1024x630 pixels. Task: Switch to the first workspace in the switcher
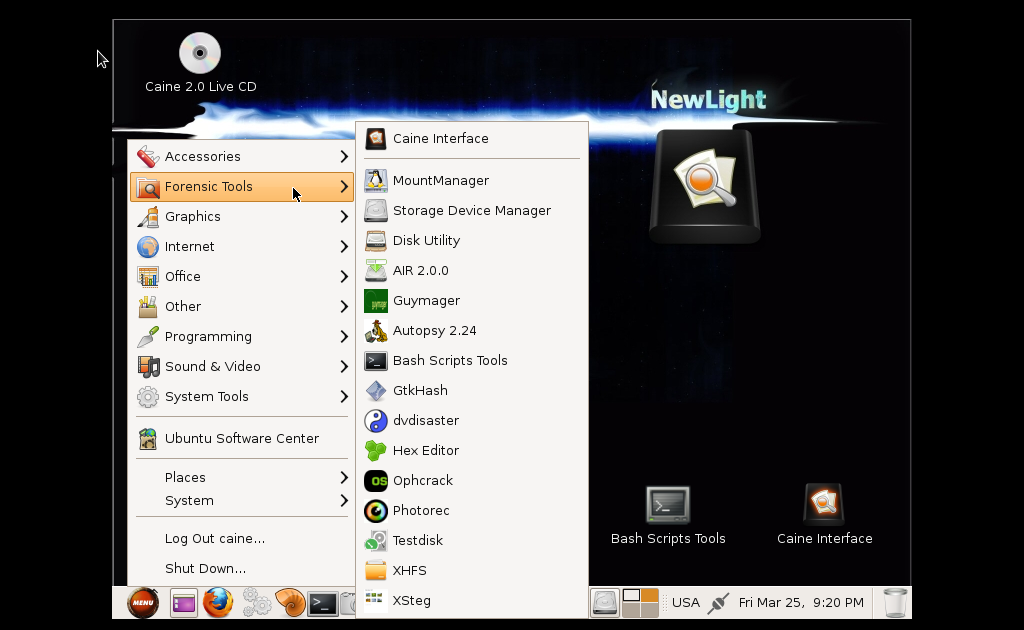point(631,595)
